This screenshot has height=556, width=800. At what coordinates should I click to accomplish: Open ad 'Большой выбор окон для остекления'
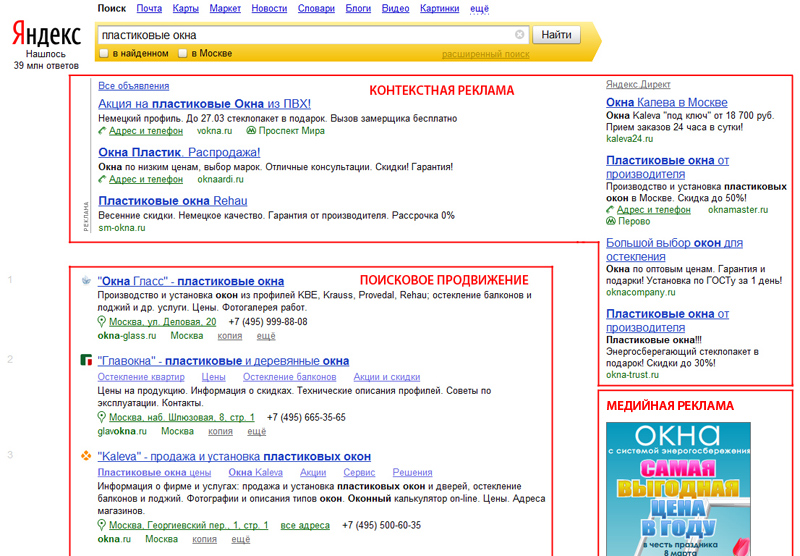coord(674,249)
